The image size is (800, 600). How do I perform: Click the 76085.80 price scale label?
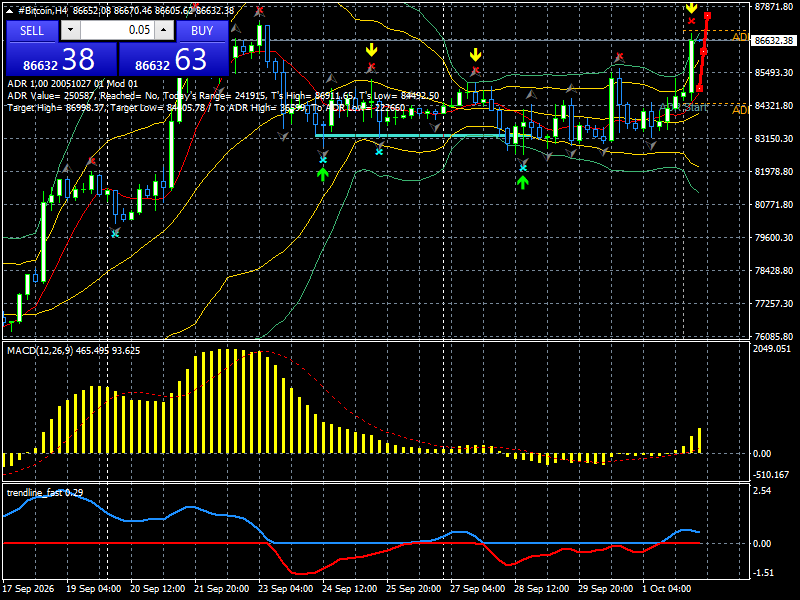(x=773, y=337)
